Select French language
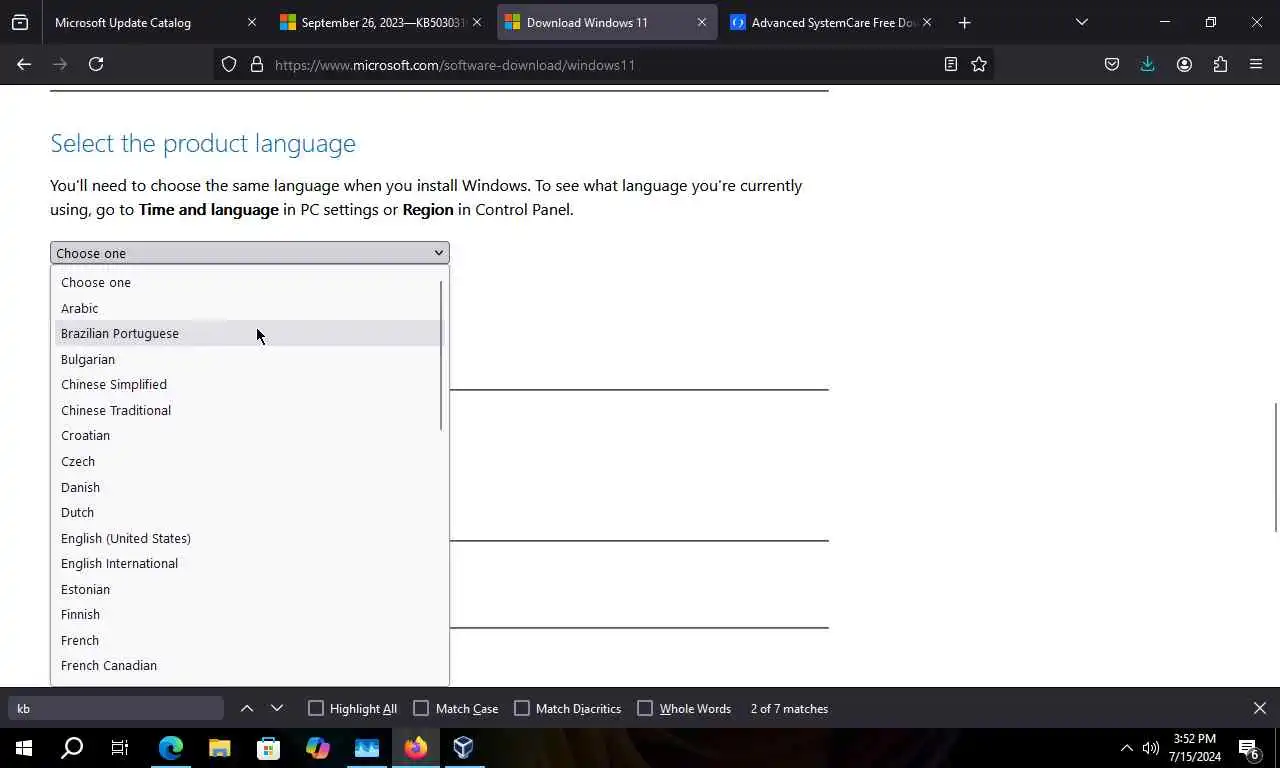The width and height of the screenshot is (1280, 768). tap(247, 640)
